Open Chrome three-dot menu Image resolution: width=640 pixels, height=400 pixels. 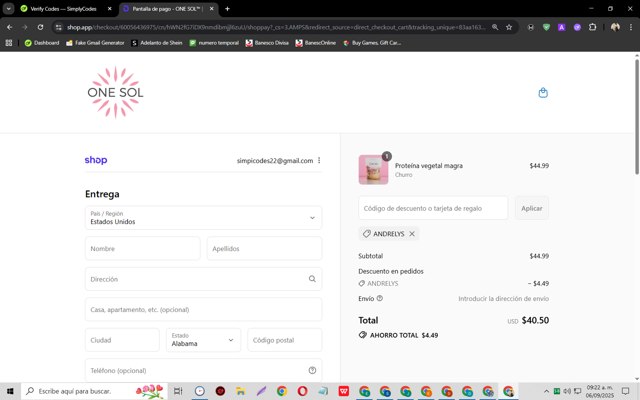click(x=631, y=27)
